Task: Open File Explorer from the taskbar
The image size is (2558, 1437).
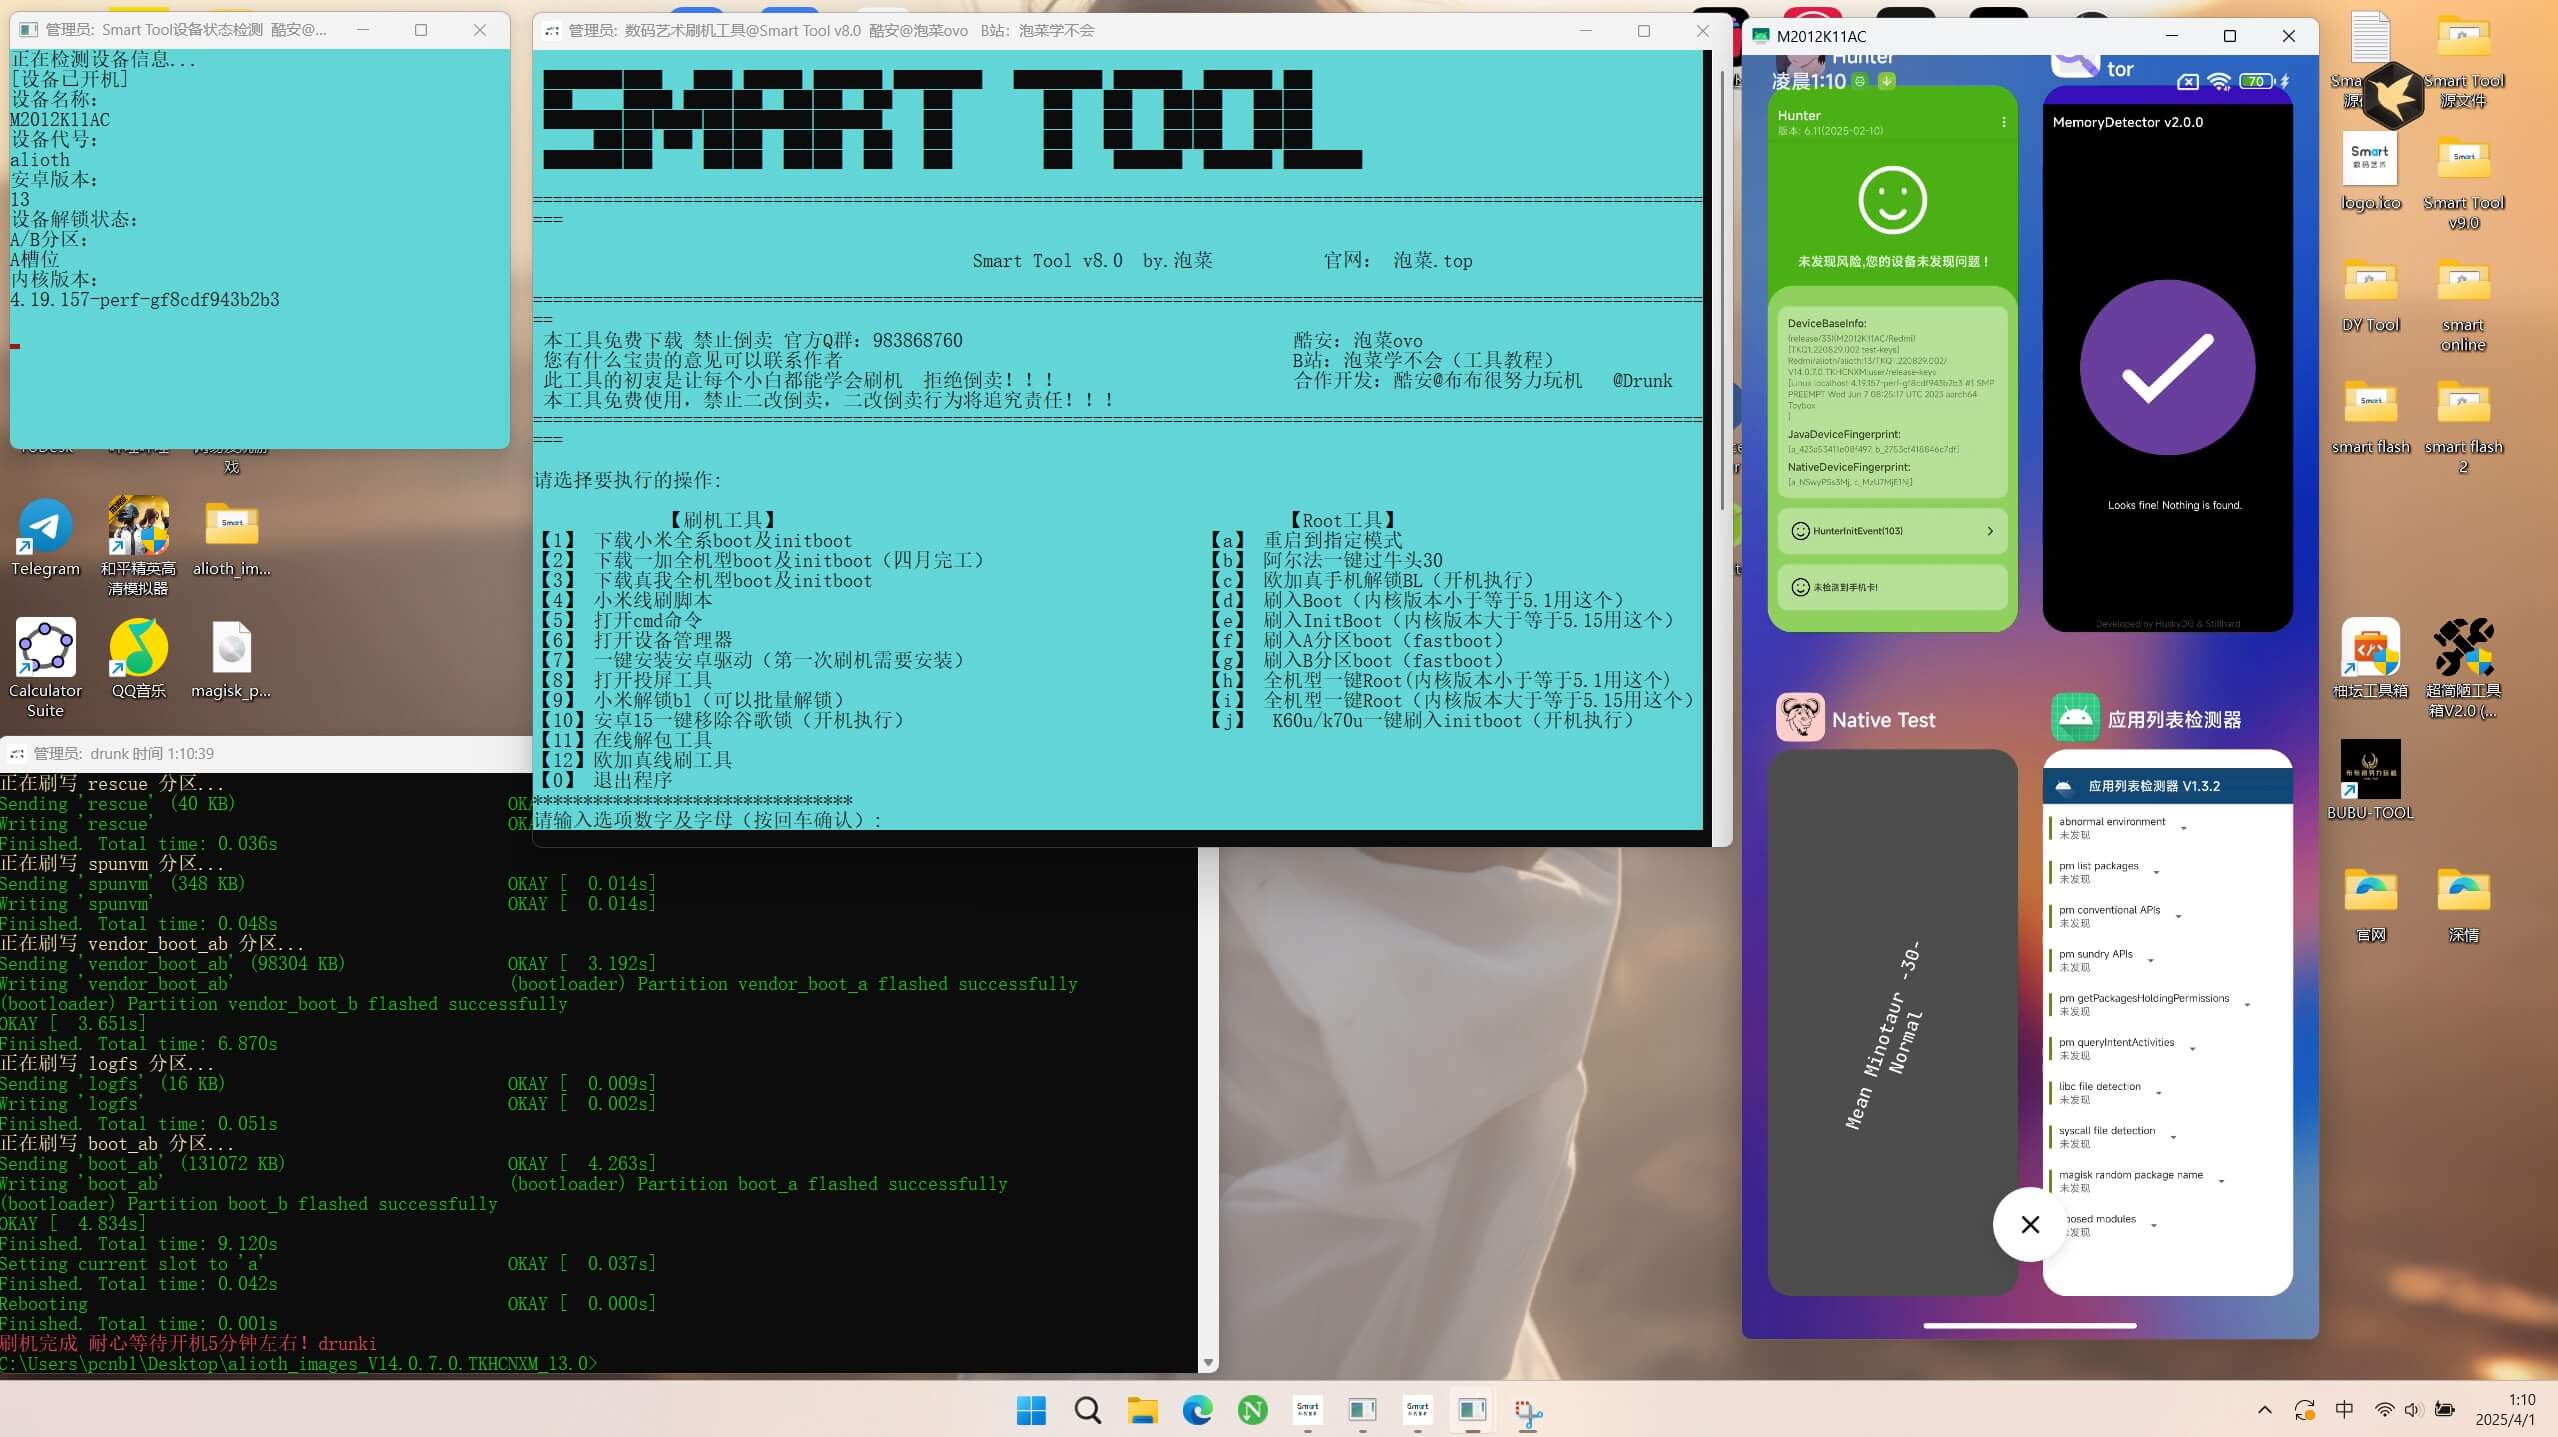Action: point(1141,1410)
